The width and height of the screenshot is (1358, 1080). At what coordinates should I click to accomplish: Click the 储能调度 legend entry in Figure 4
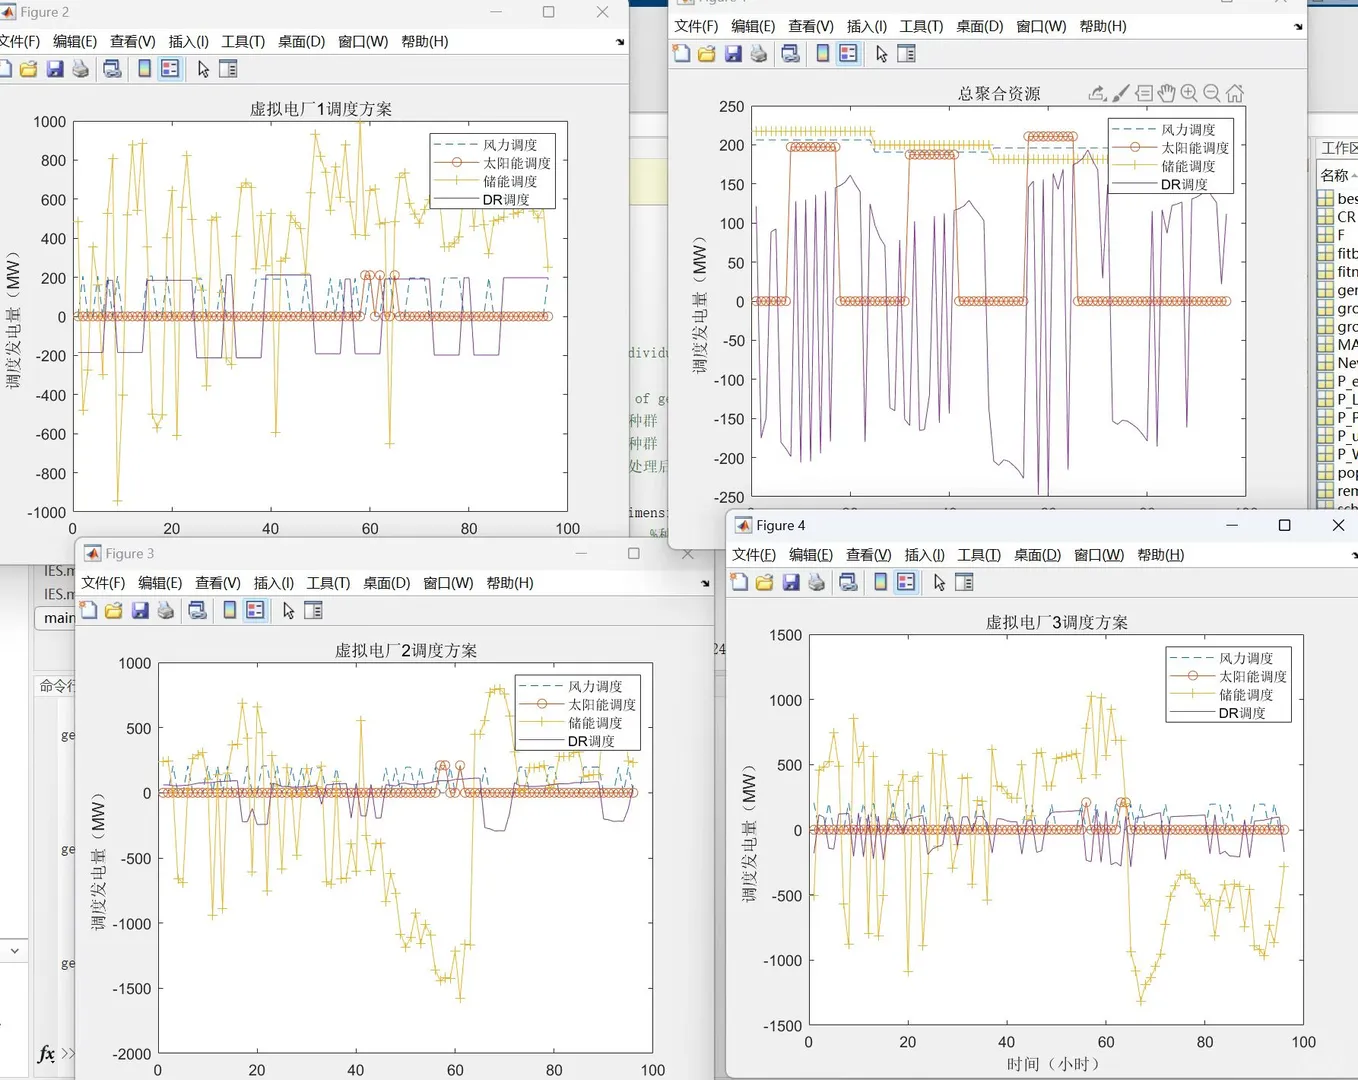click(1246, 695)
